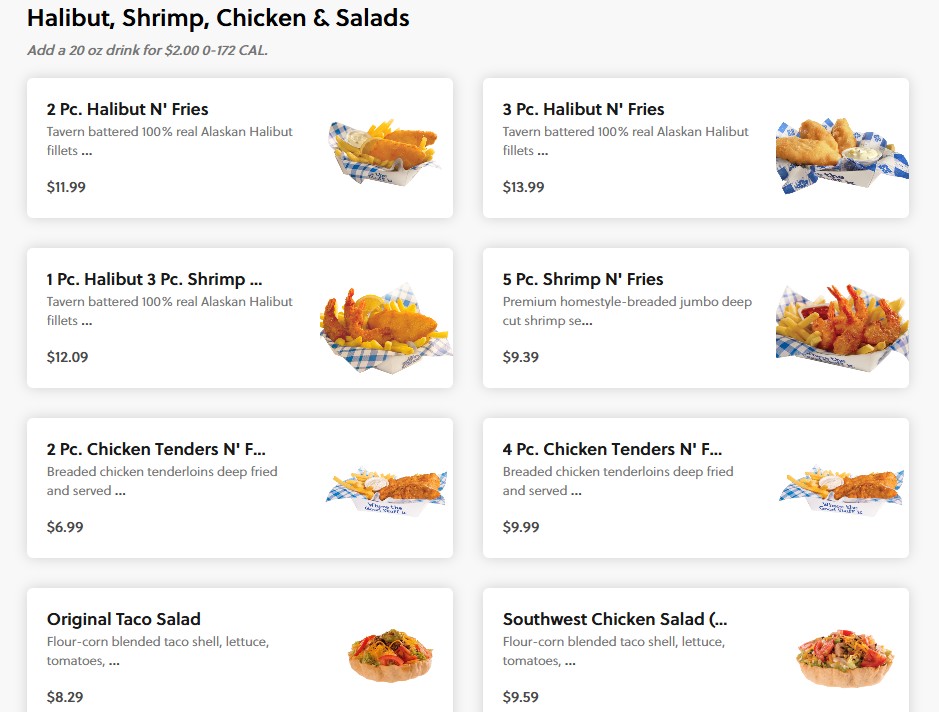Select the 2 Pc. Chicken Tenders image
Image resolution: width=939 pixels, height=712 pixels.
(386, 489)
